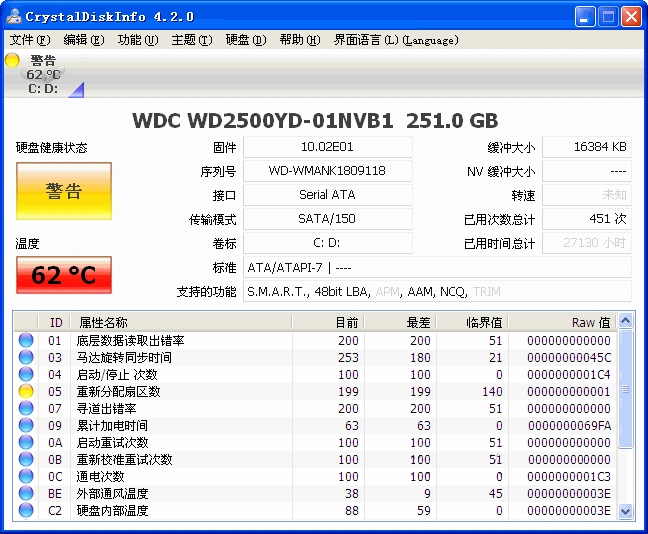Click the red 62 °C temperature button

(63, 275)
